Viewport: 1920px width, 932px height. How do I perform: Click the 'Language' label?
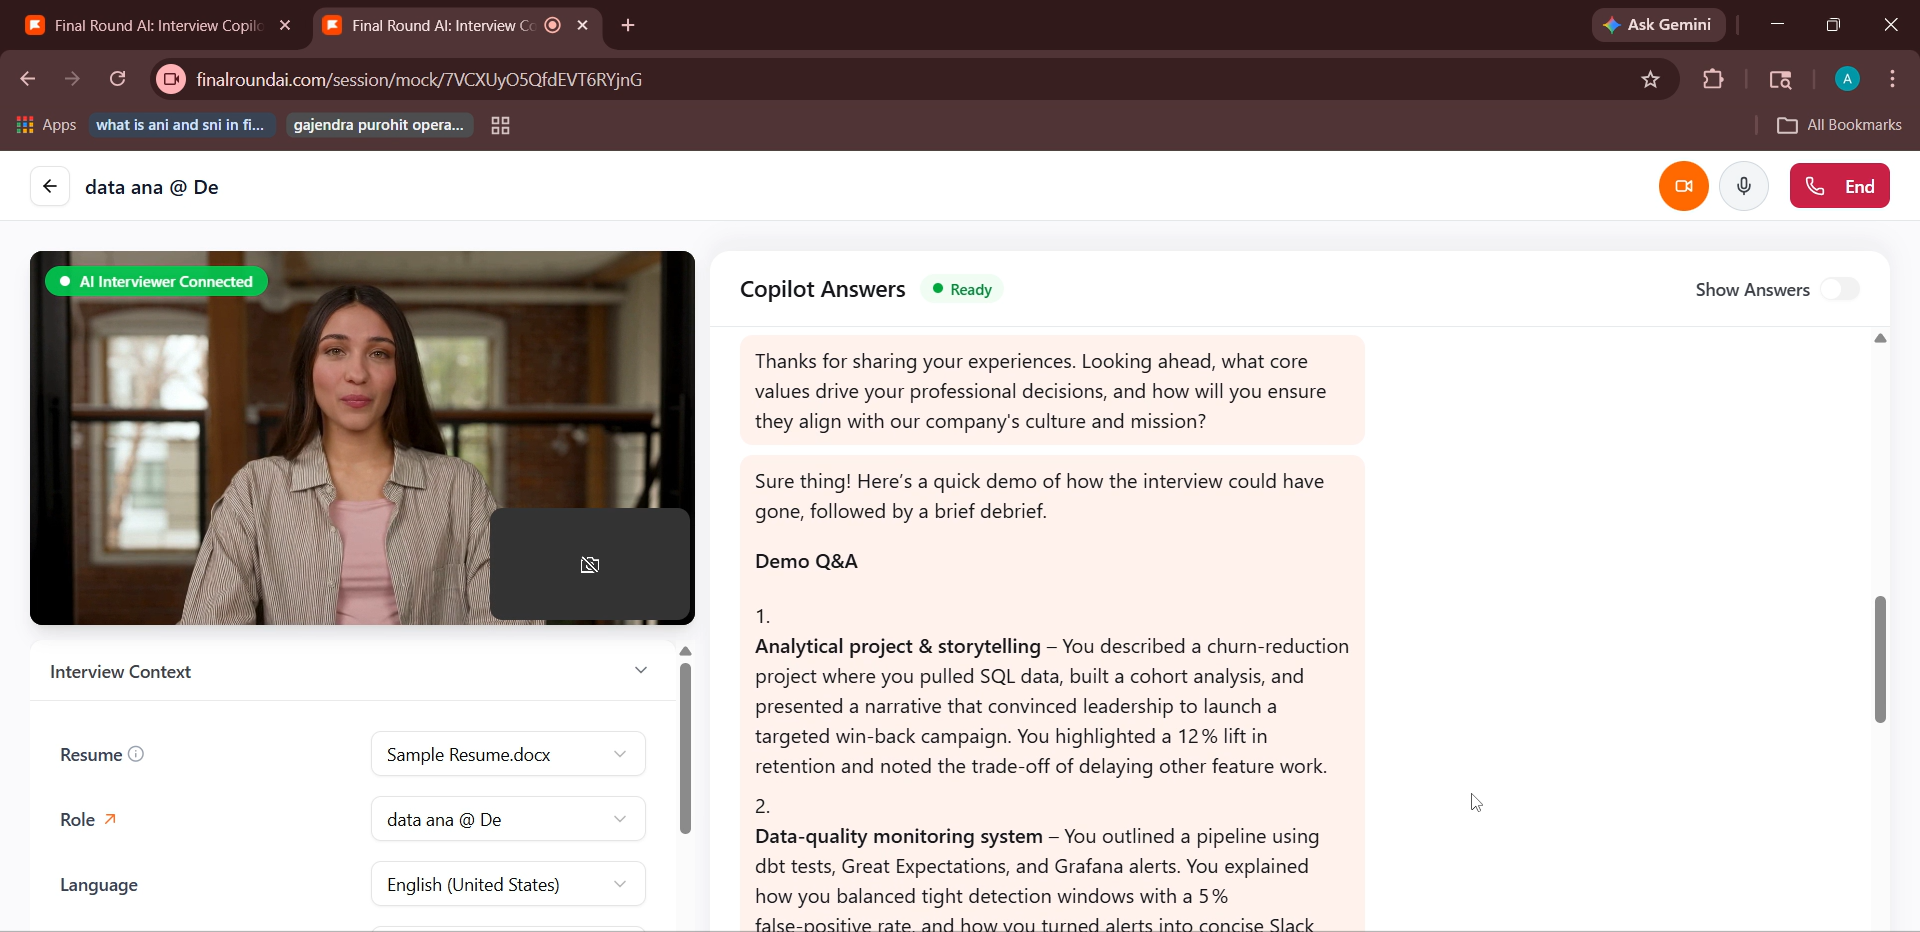[x=99, y=885]
